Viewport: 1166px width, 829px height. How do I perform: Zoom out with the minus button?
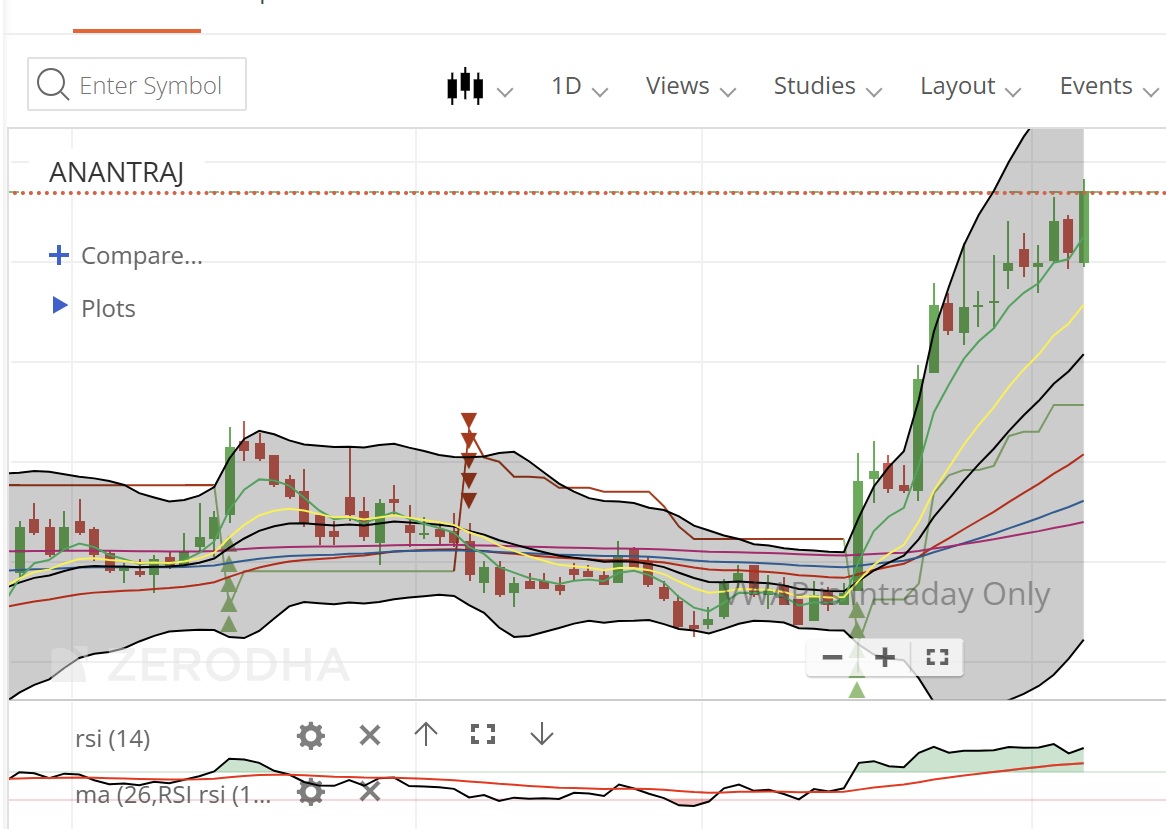coord(833,657)
